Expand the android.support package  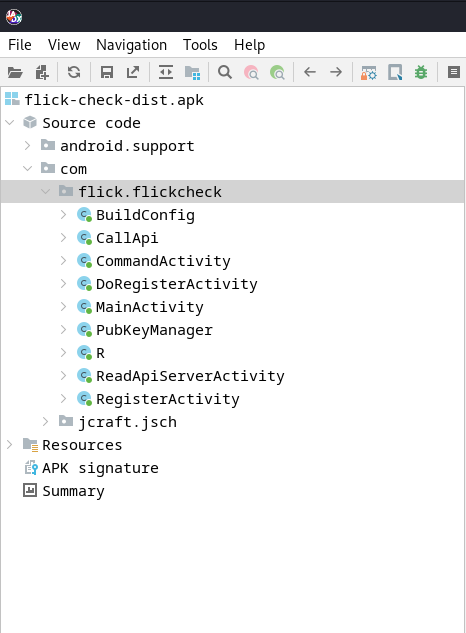tap(27, 145)
